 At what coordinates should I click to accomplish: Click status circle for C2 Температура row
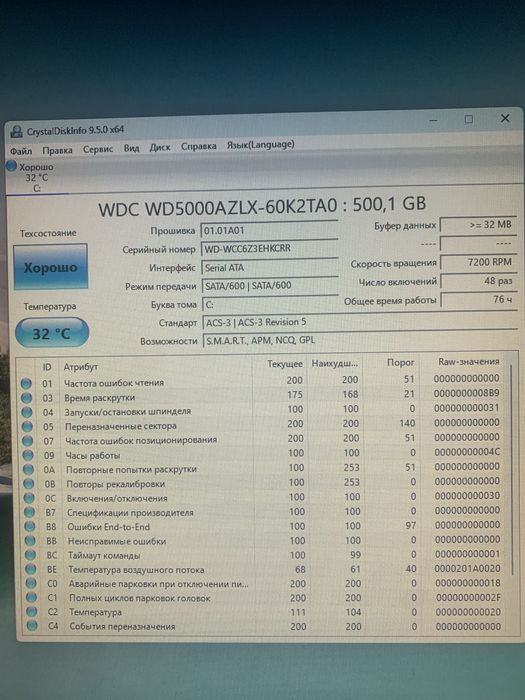32,612
